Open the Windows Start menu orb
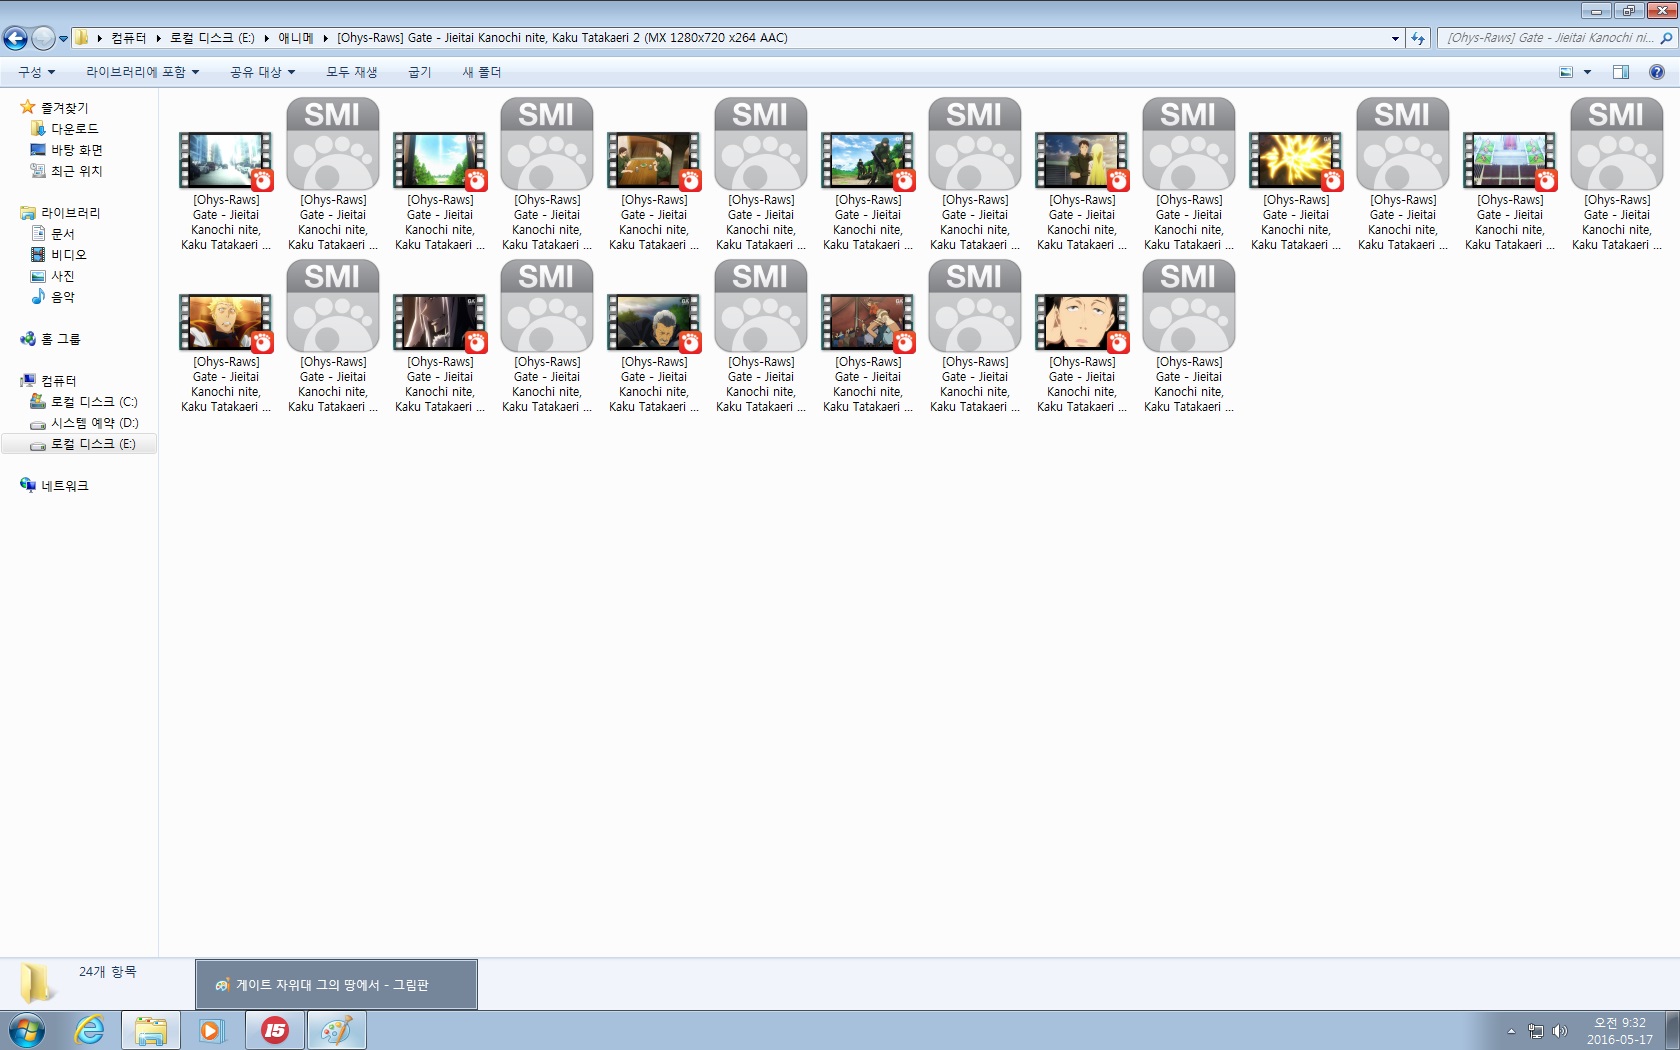 tap(26, 1030)
